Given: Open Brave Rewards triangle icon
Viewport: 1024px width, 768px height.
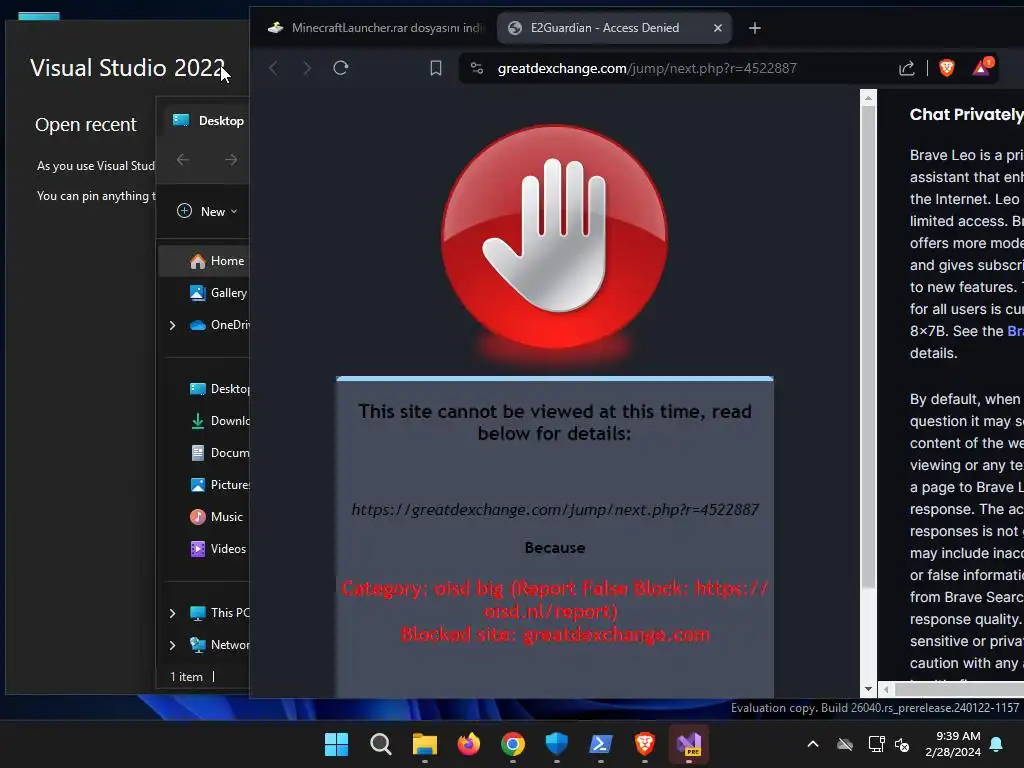Looking at the screenshot, I should [982, 67].
